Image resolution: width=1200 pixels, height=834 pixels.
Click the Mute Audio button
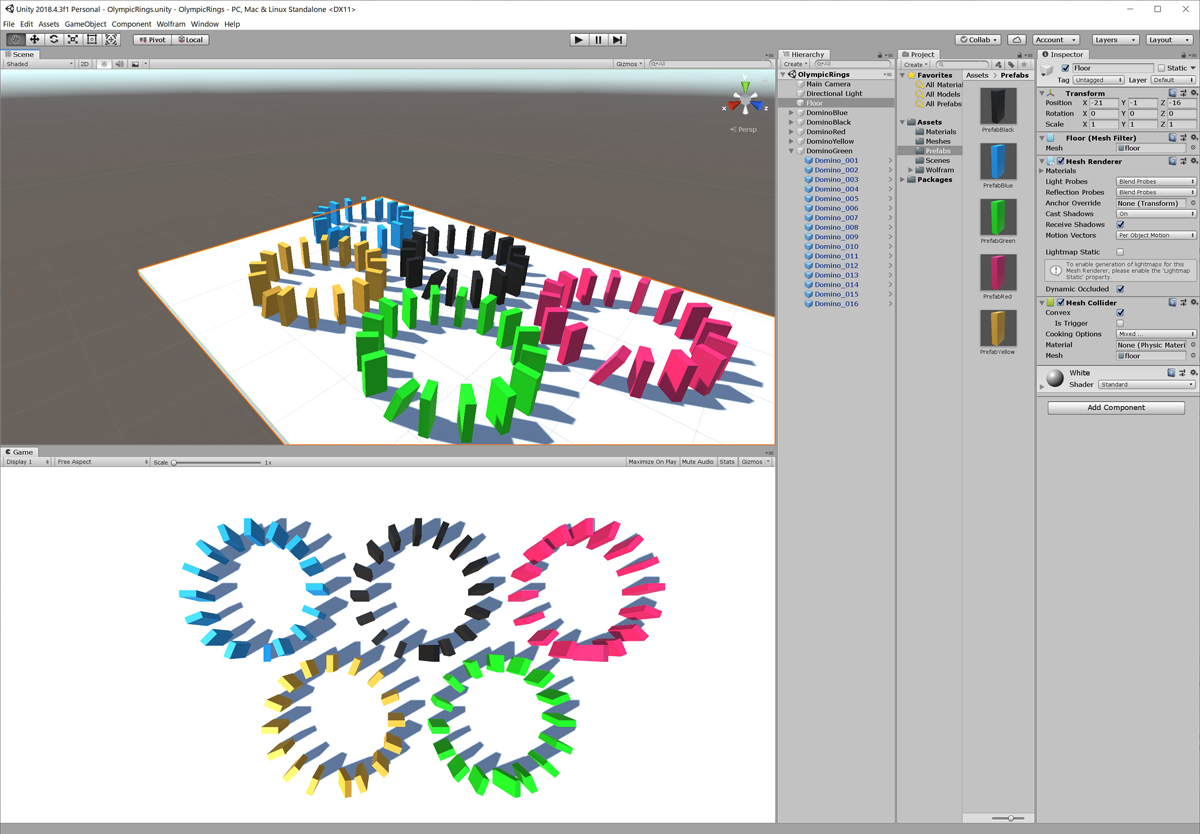pyautogui.click(x=698, y=462)
